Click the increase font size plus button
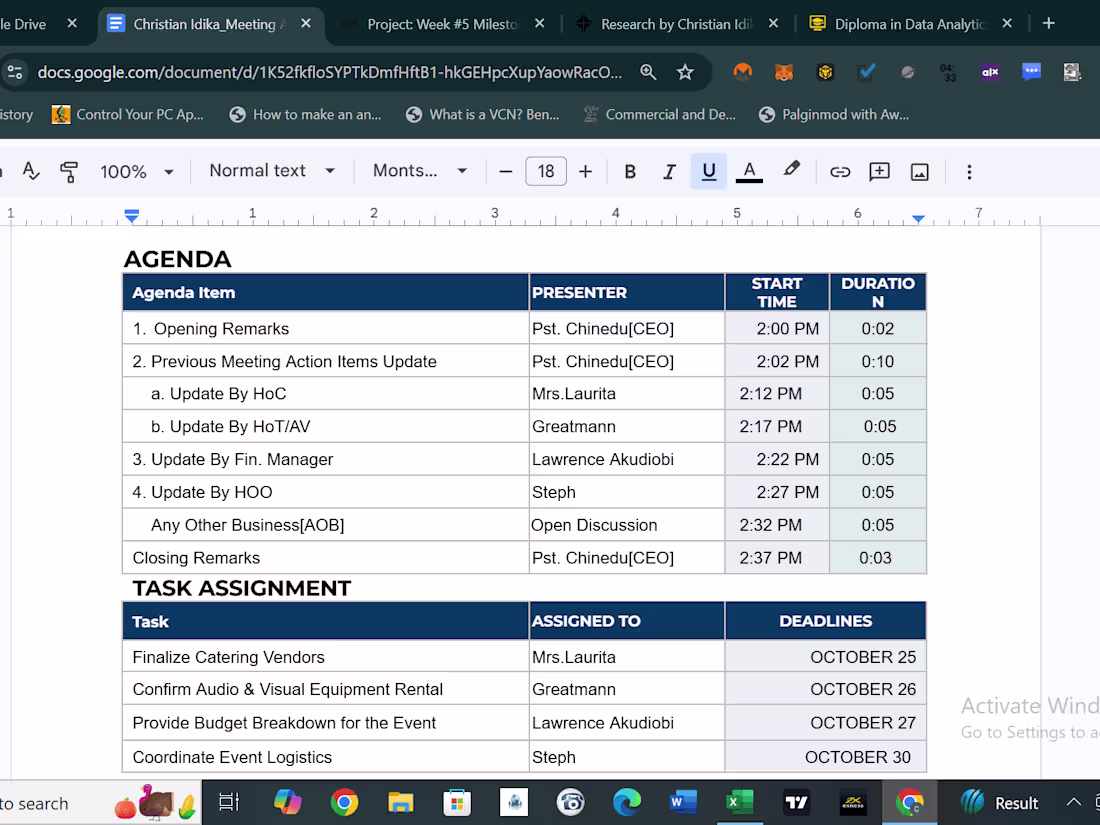Screen dimensions: 1100x825 click(x=586, y=172)
